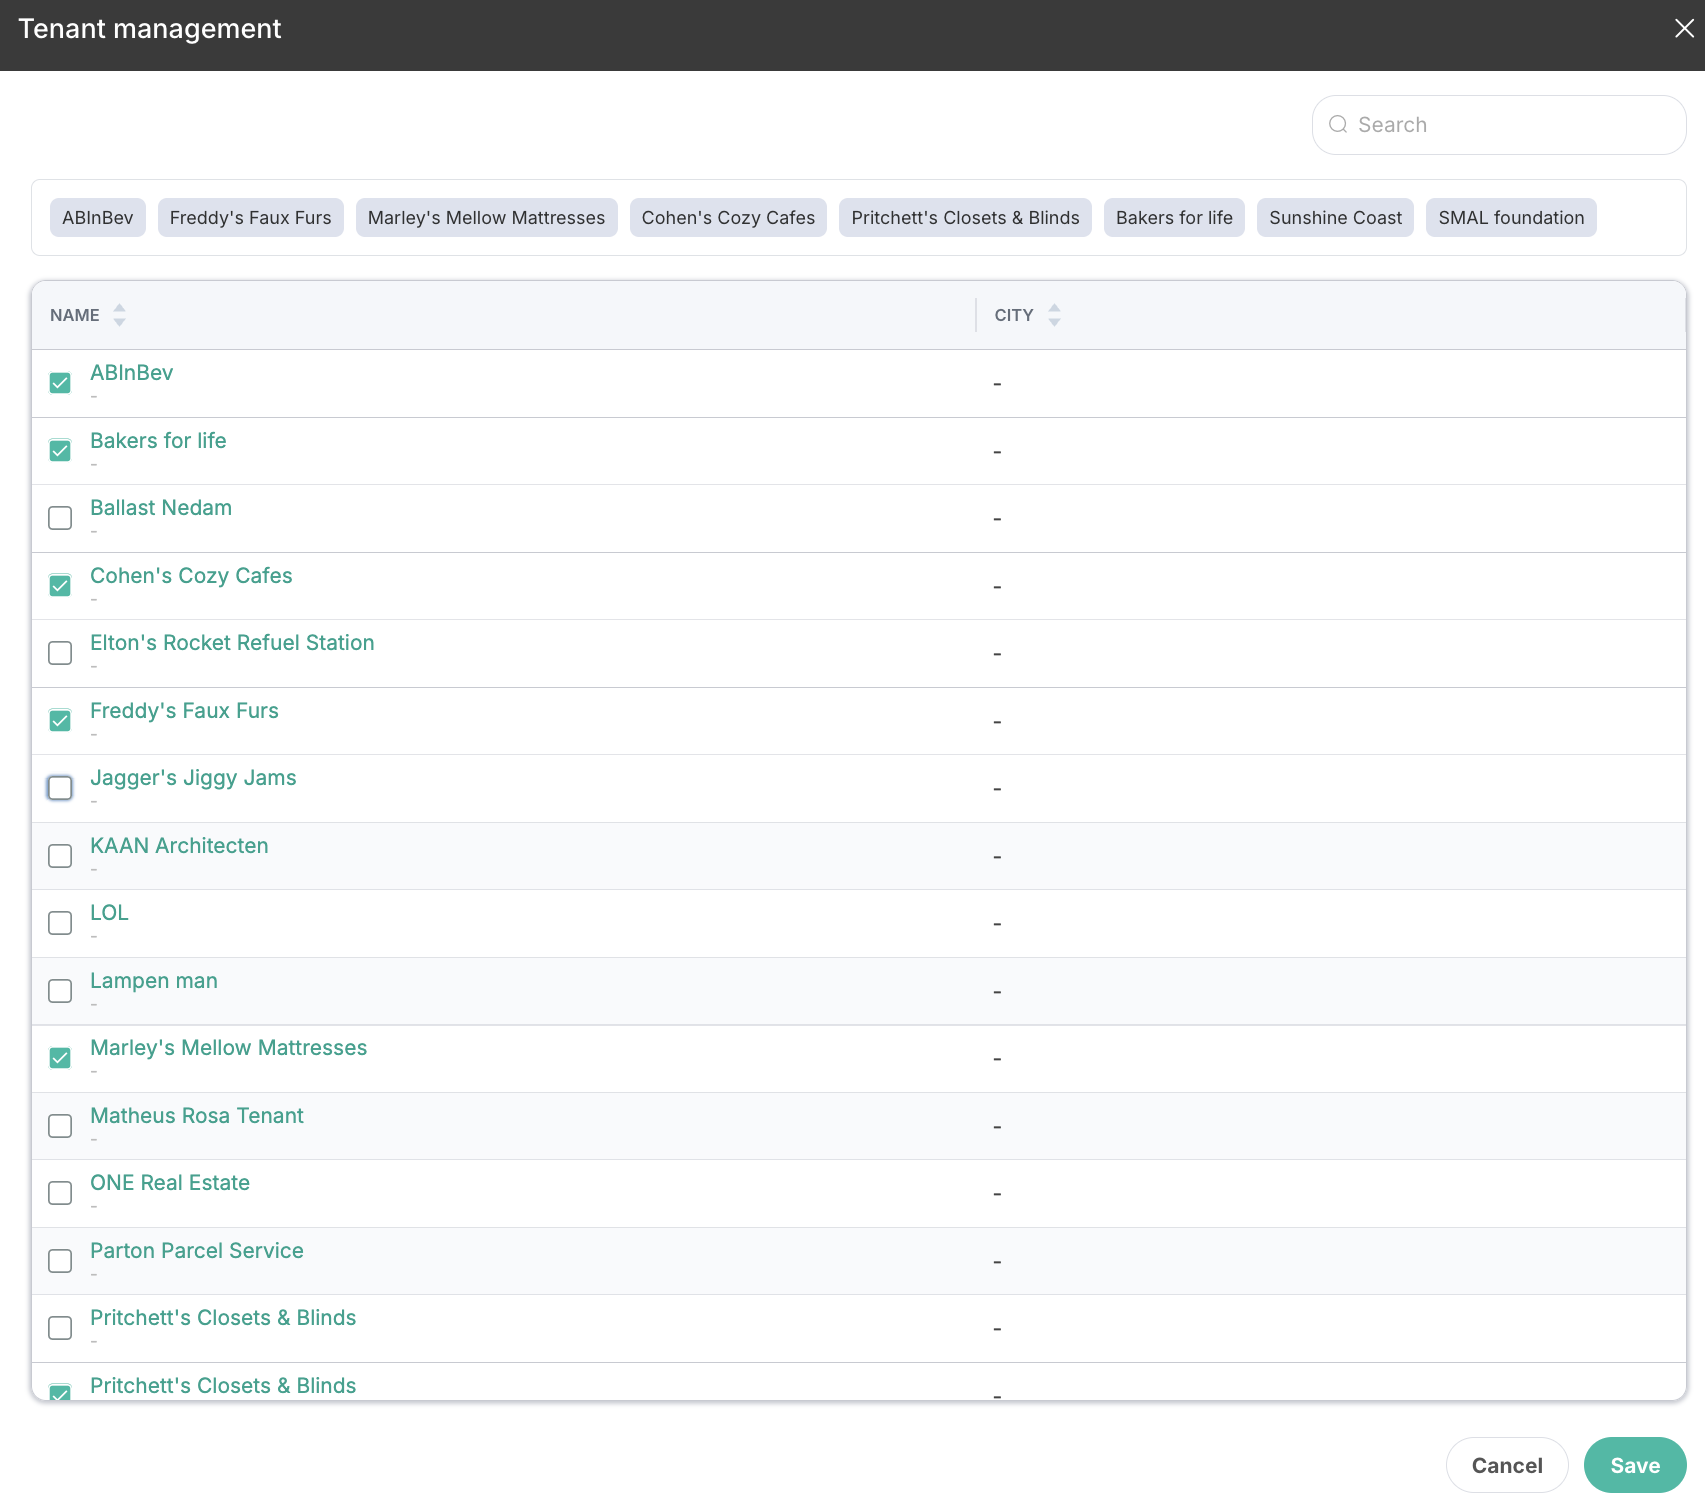Check Matheus Rosa Tenant checkbox
The image size is (1705, 1501).
pos(60,1126)
